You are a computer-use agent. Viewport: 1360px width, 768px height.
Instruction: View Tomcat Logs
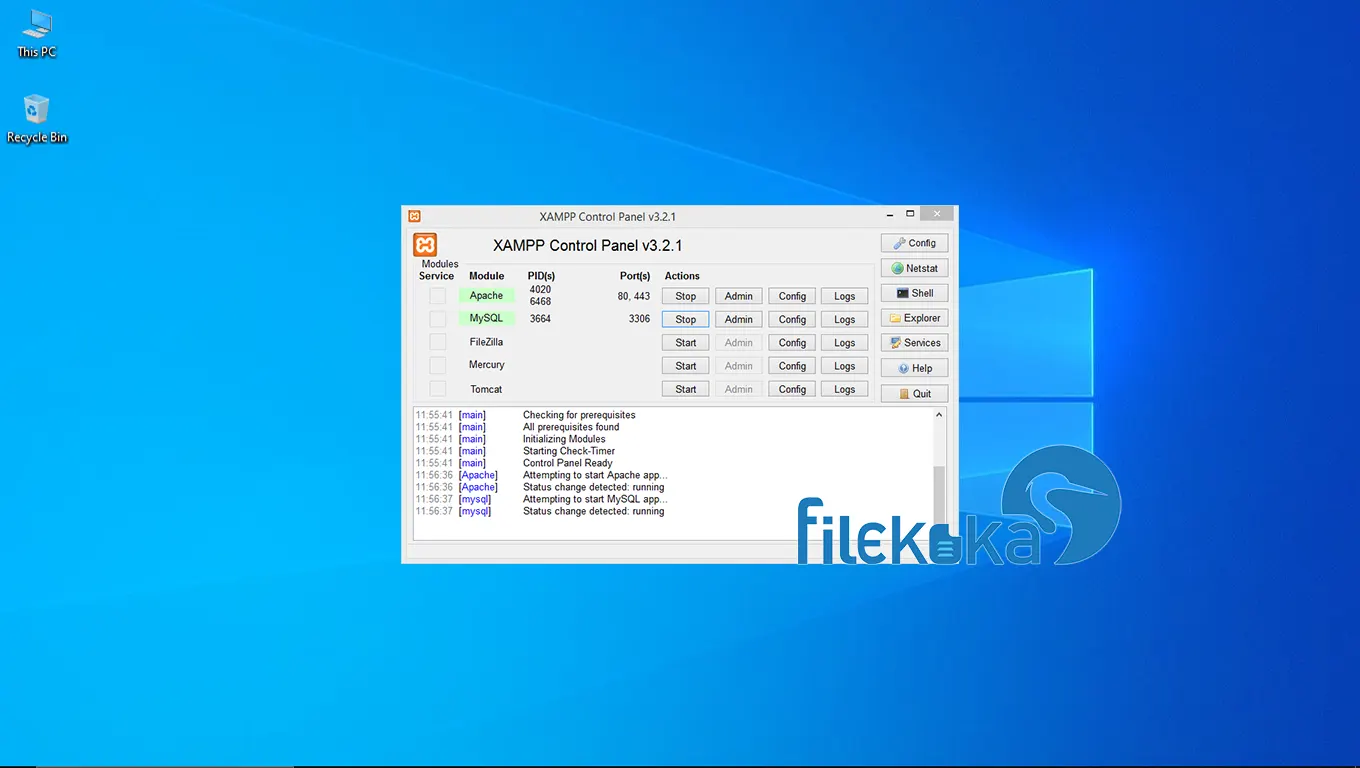[x=845, y=389]
